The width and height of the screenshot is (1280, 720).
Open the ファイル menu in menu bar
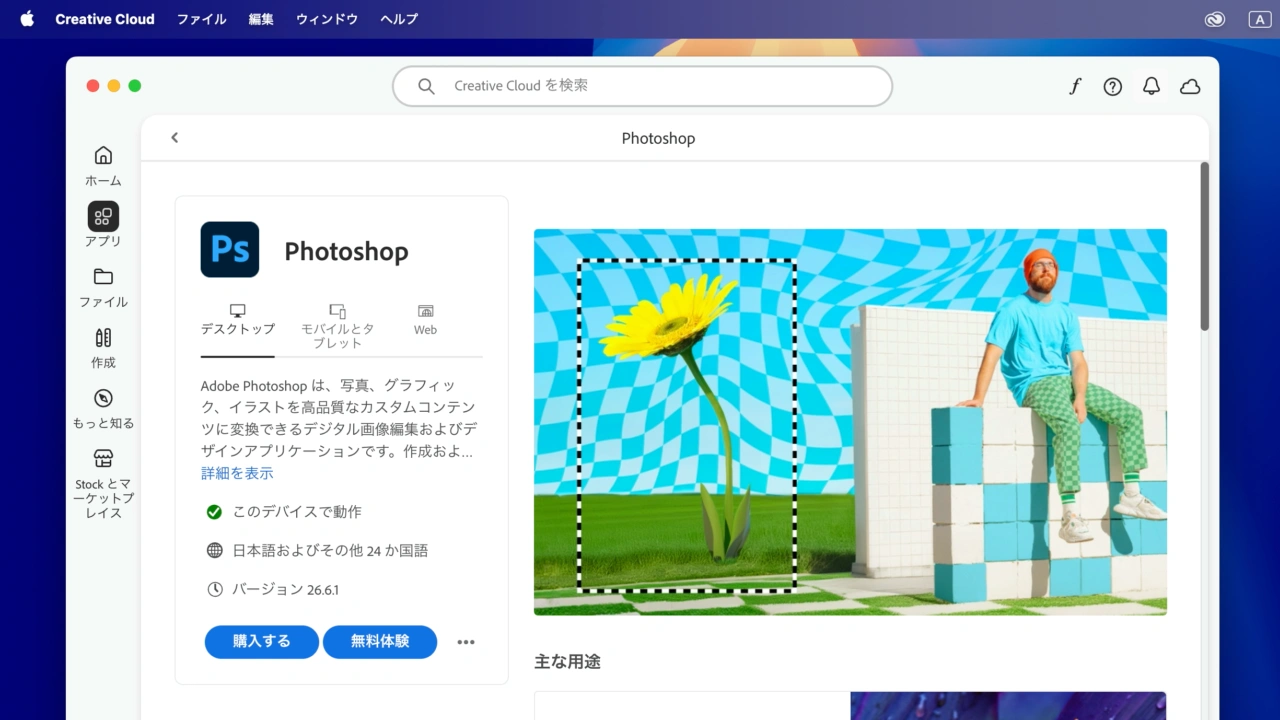(202, 19)
